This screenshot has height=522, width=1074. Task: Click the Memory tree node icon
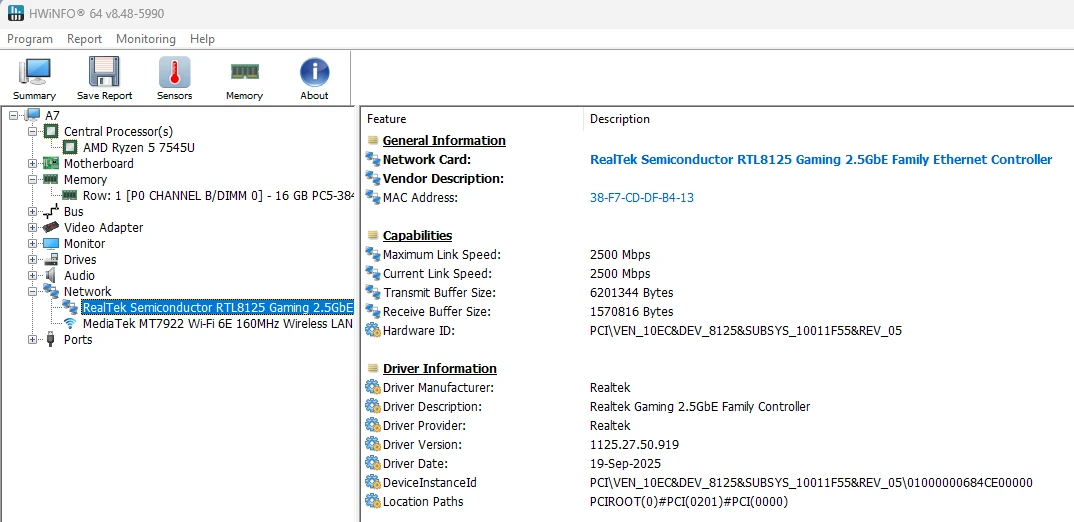pos(51,179)
